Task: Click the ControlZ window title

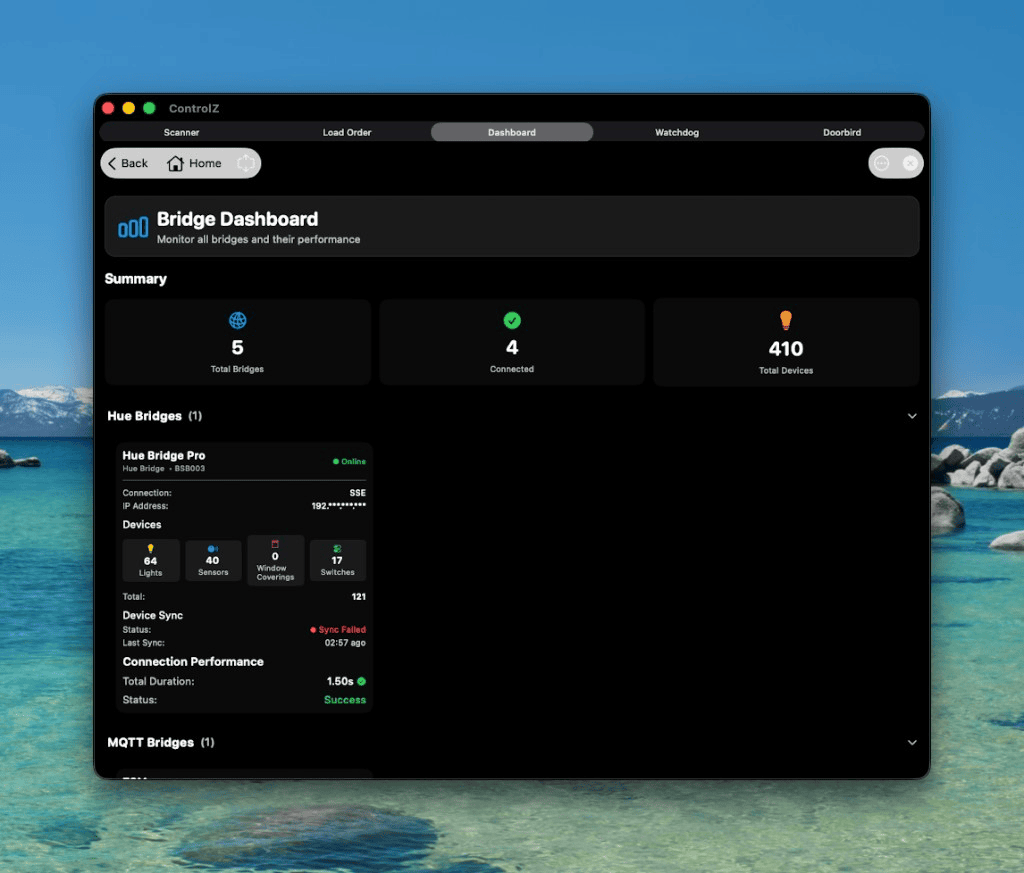Action: (x=194, y=108)
